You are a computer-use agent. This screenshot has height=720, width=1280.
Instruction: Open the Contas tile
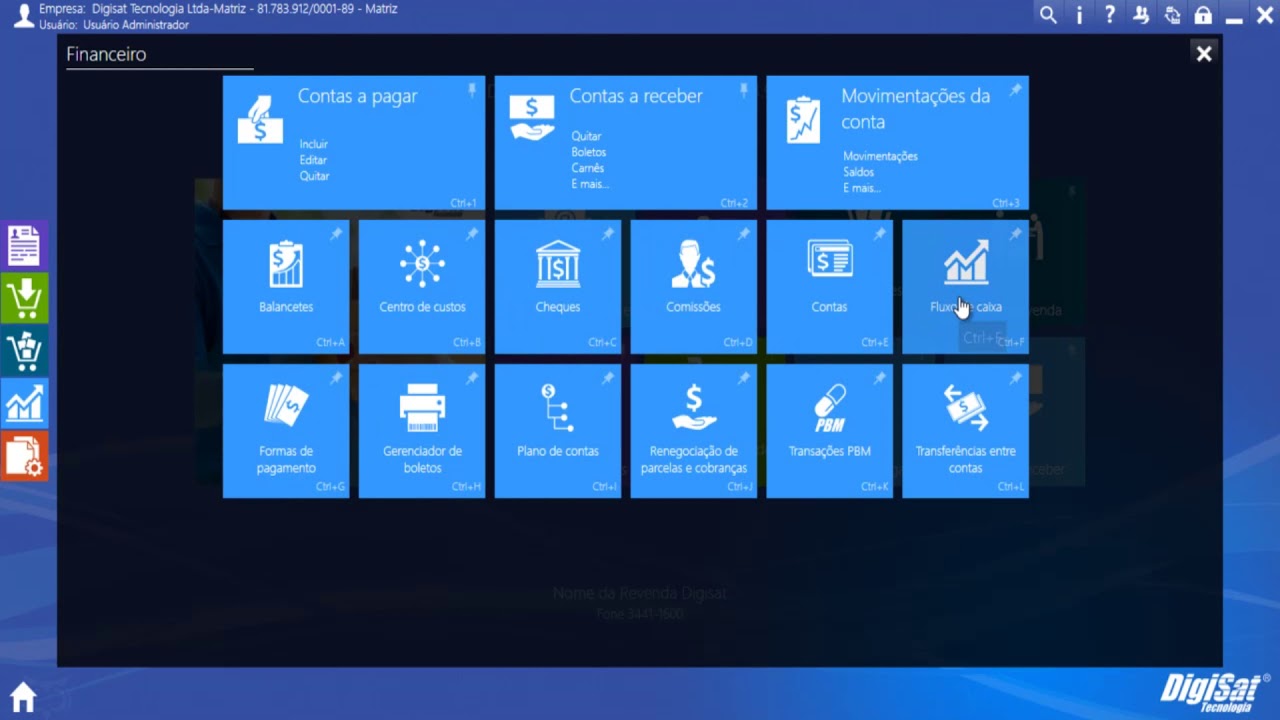[x=829, y=287]
